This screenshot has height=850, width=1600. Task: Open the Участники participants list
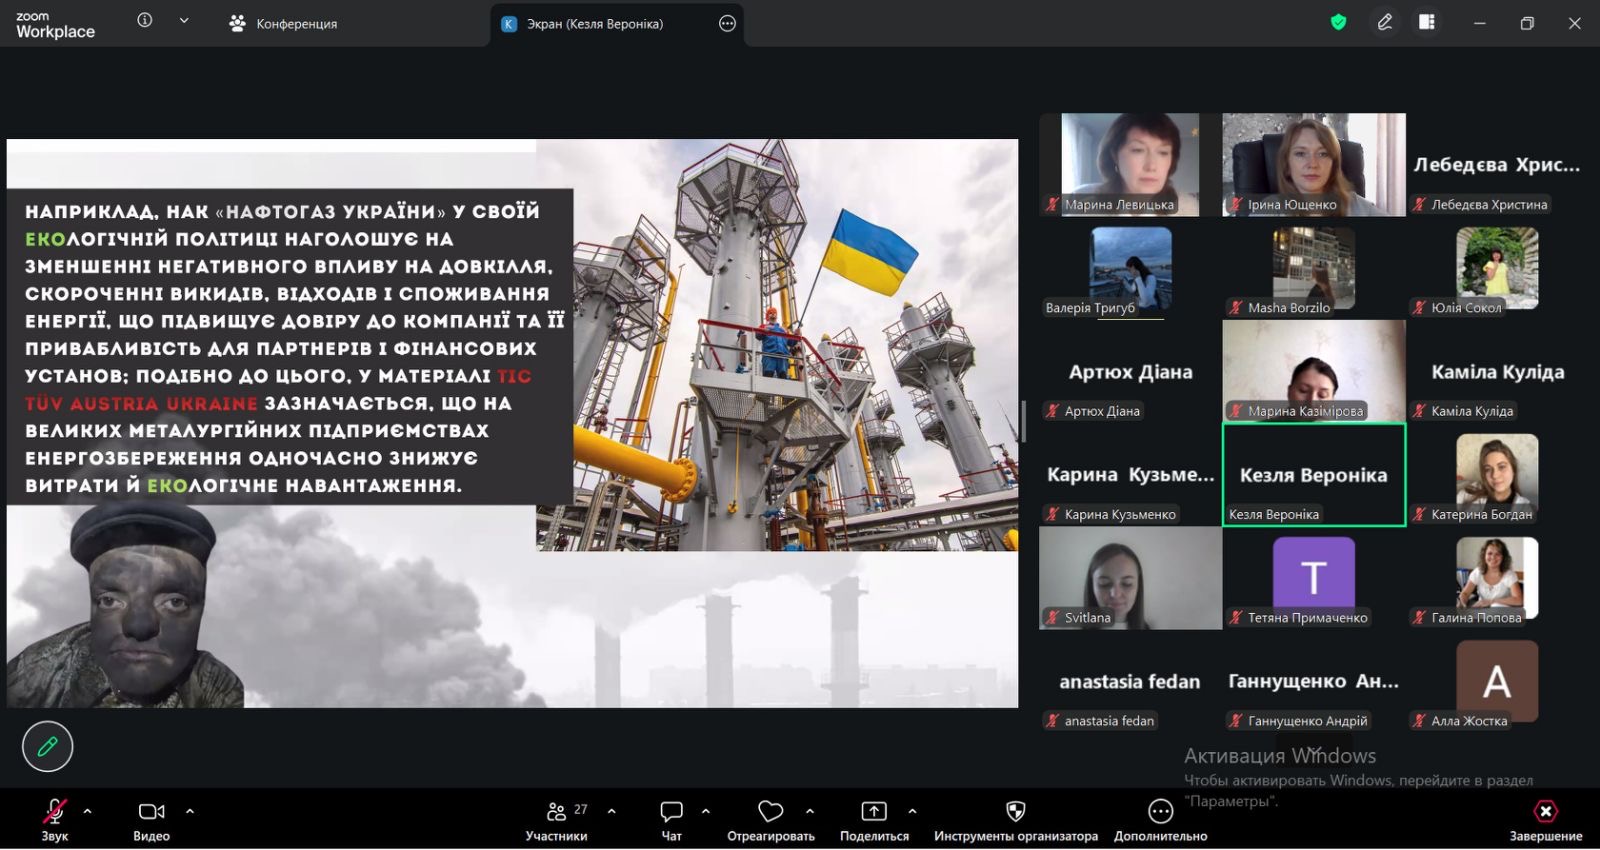click(x=557, y=819)
